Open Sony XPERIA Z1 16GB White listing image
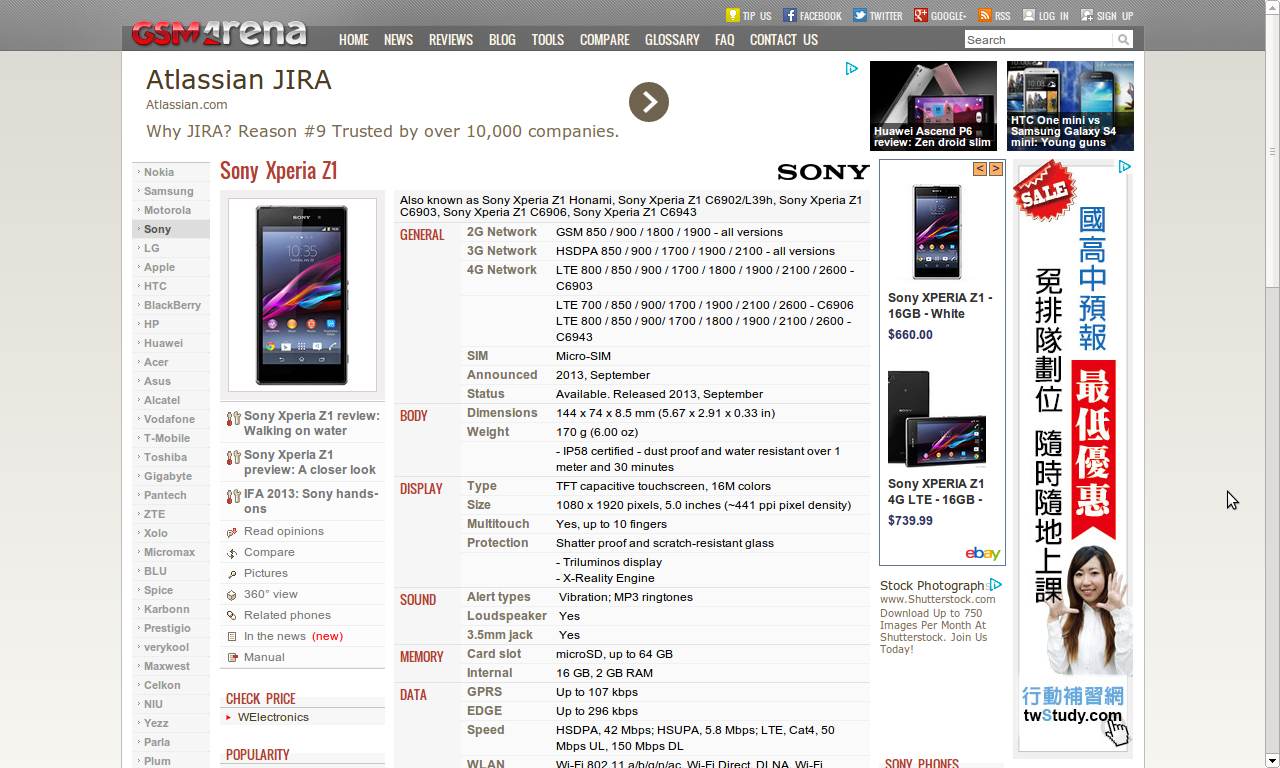Screen dimensions: 1280x768 click(937, 232)
